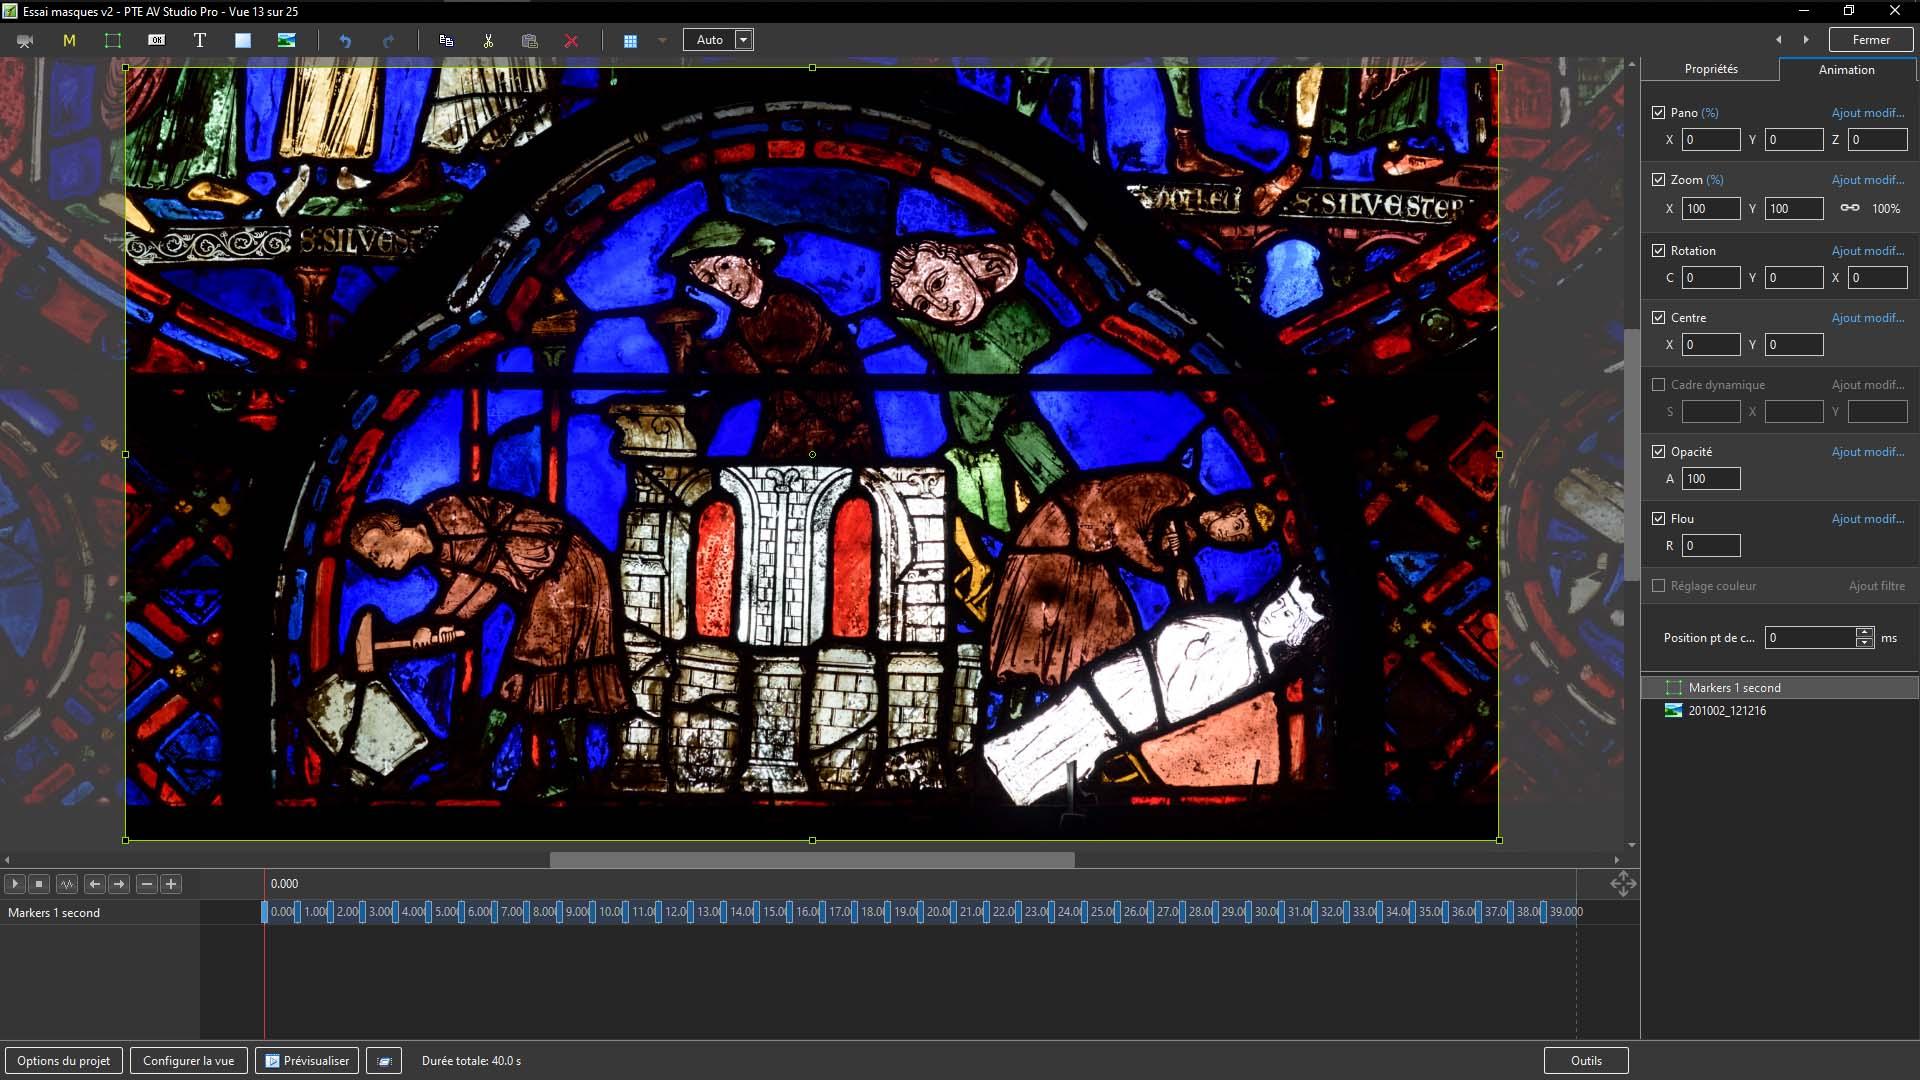
Task: Open Ajout modif for Centre
Action: click(1867, 318)
